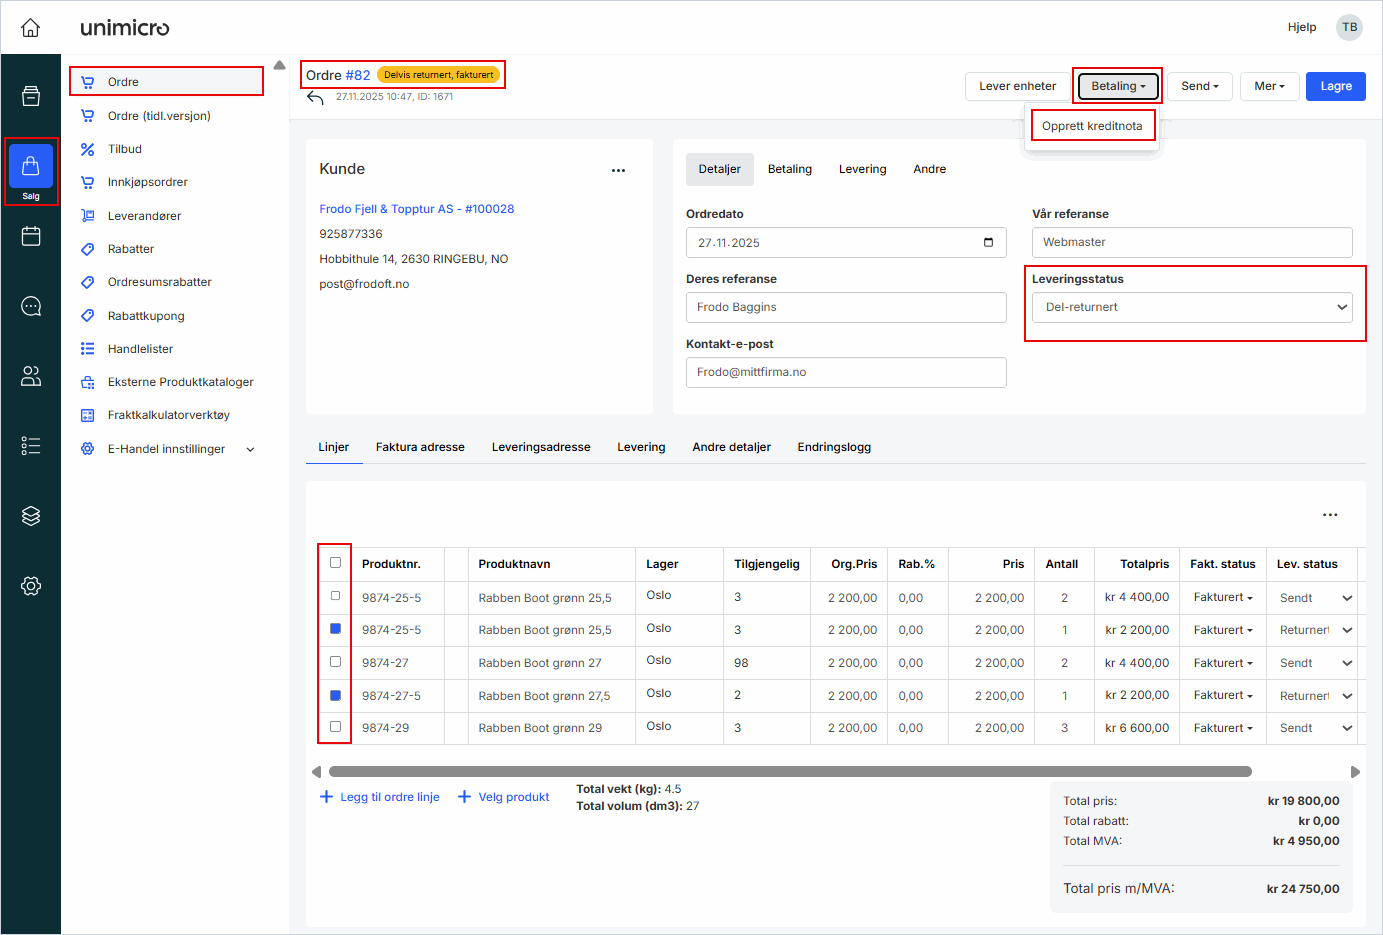
Task: Expand the Send dropdown button
Action: click(1199, 87)
